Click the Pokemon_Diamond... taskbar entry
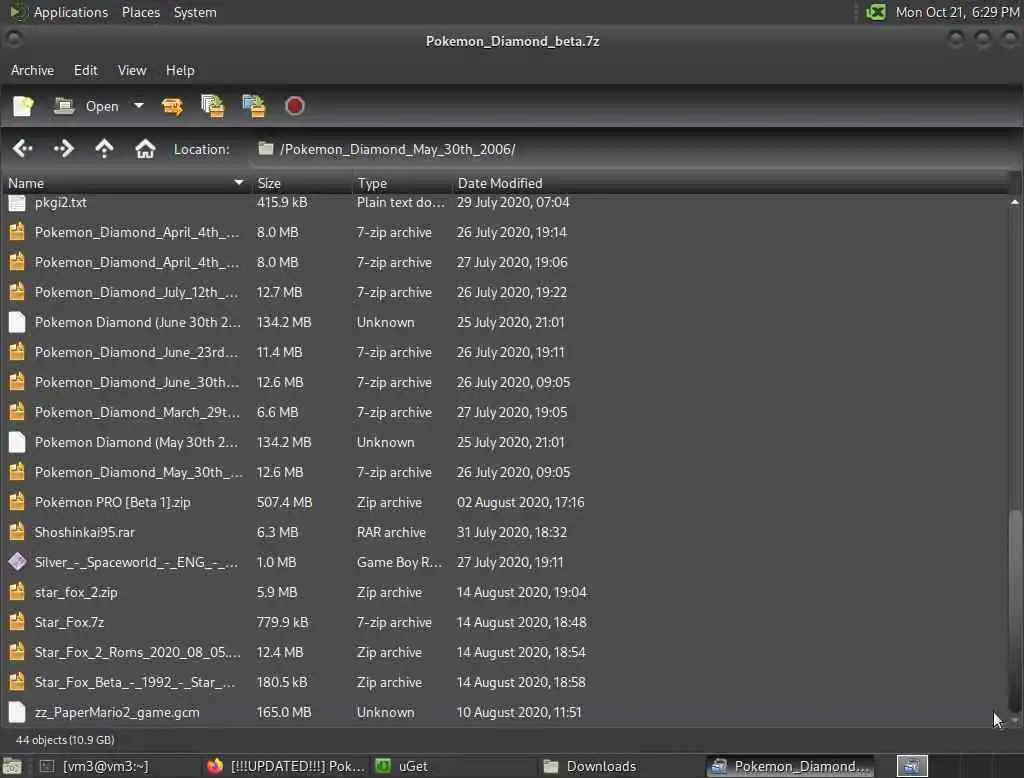Viewport: 1024px width, 778px height. 790,766
